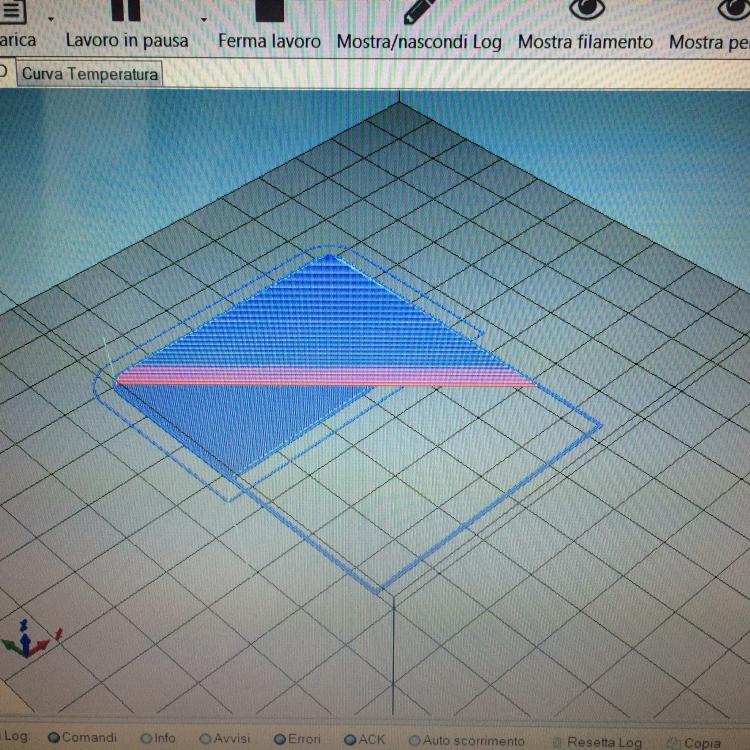The width and height of the screenshot is (750, 750).
Task: Select the 3D view tab
Action: (4, 74)
